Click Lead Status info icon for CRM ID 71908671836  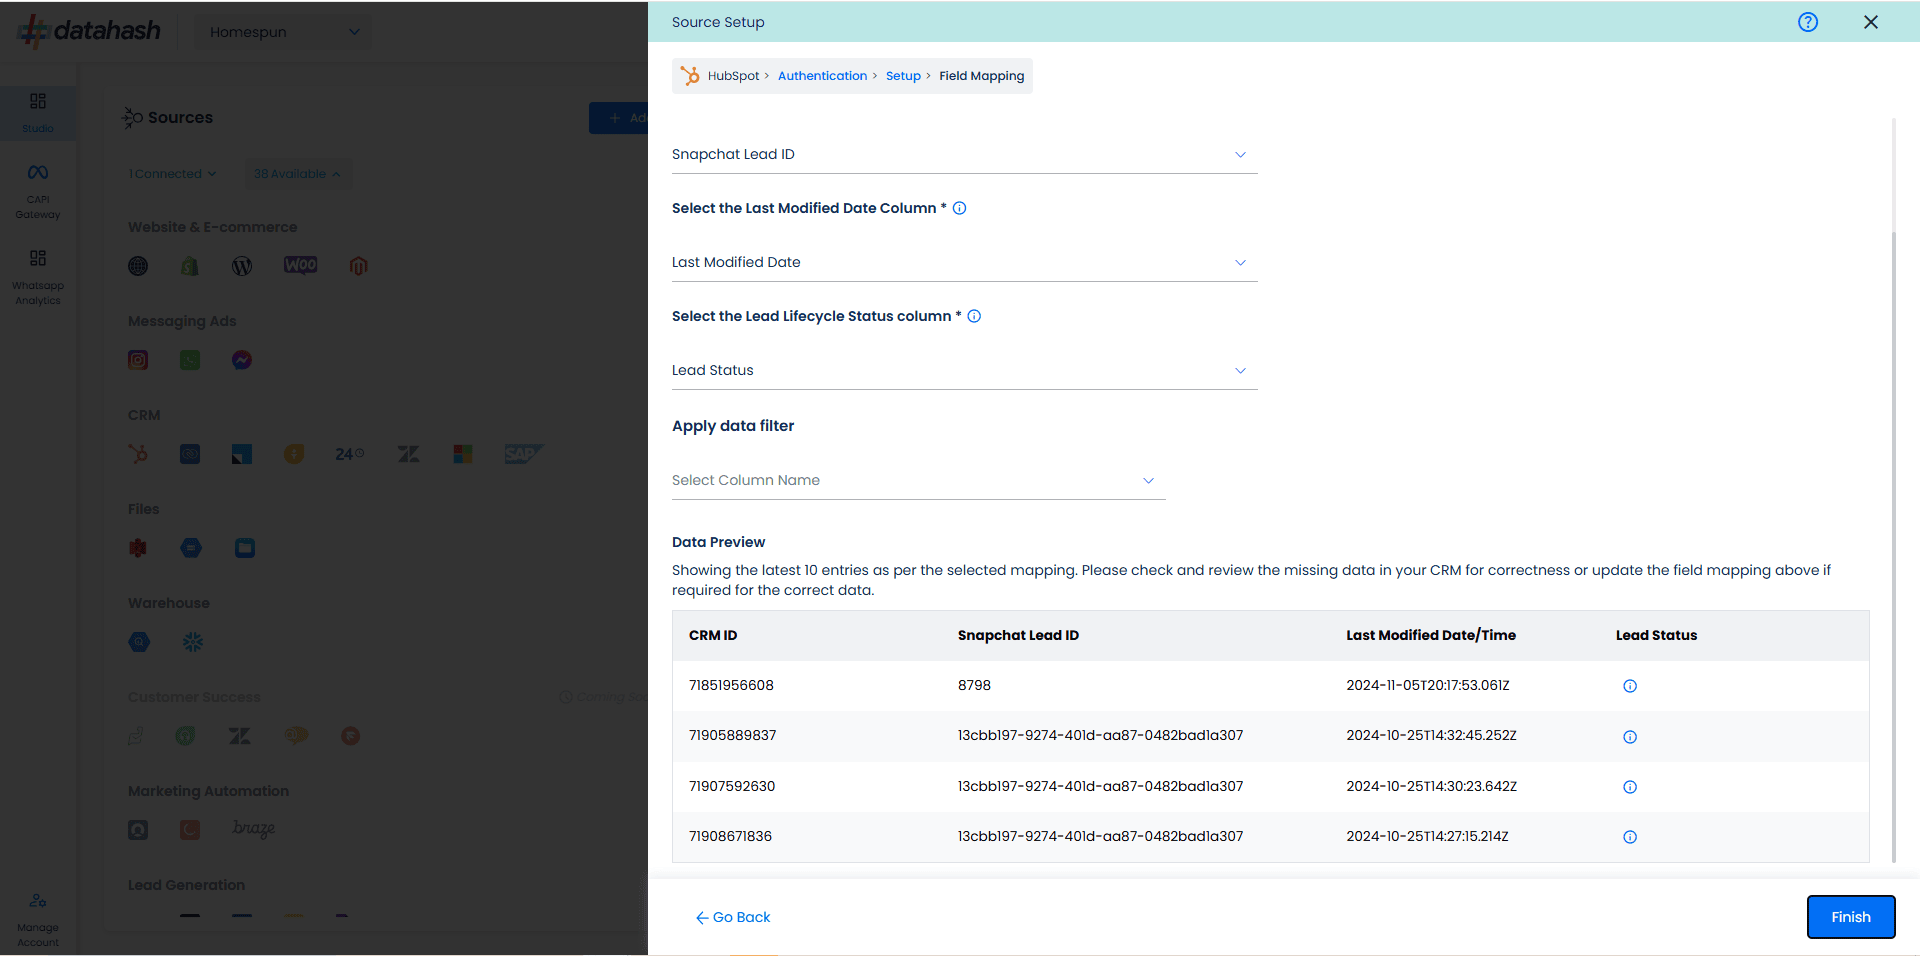point(1630,837)
